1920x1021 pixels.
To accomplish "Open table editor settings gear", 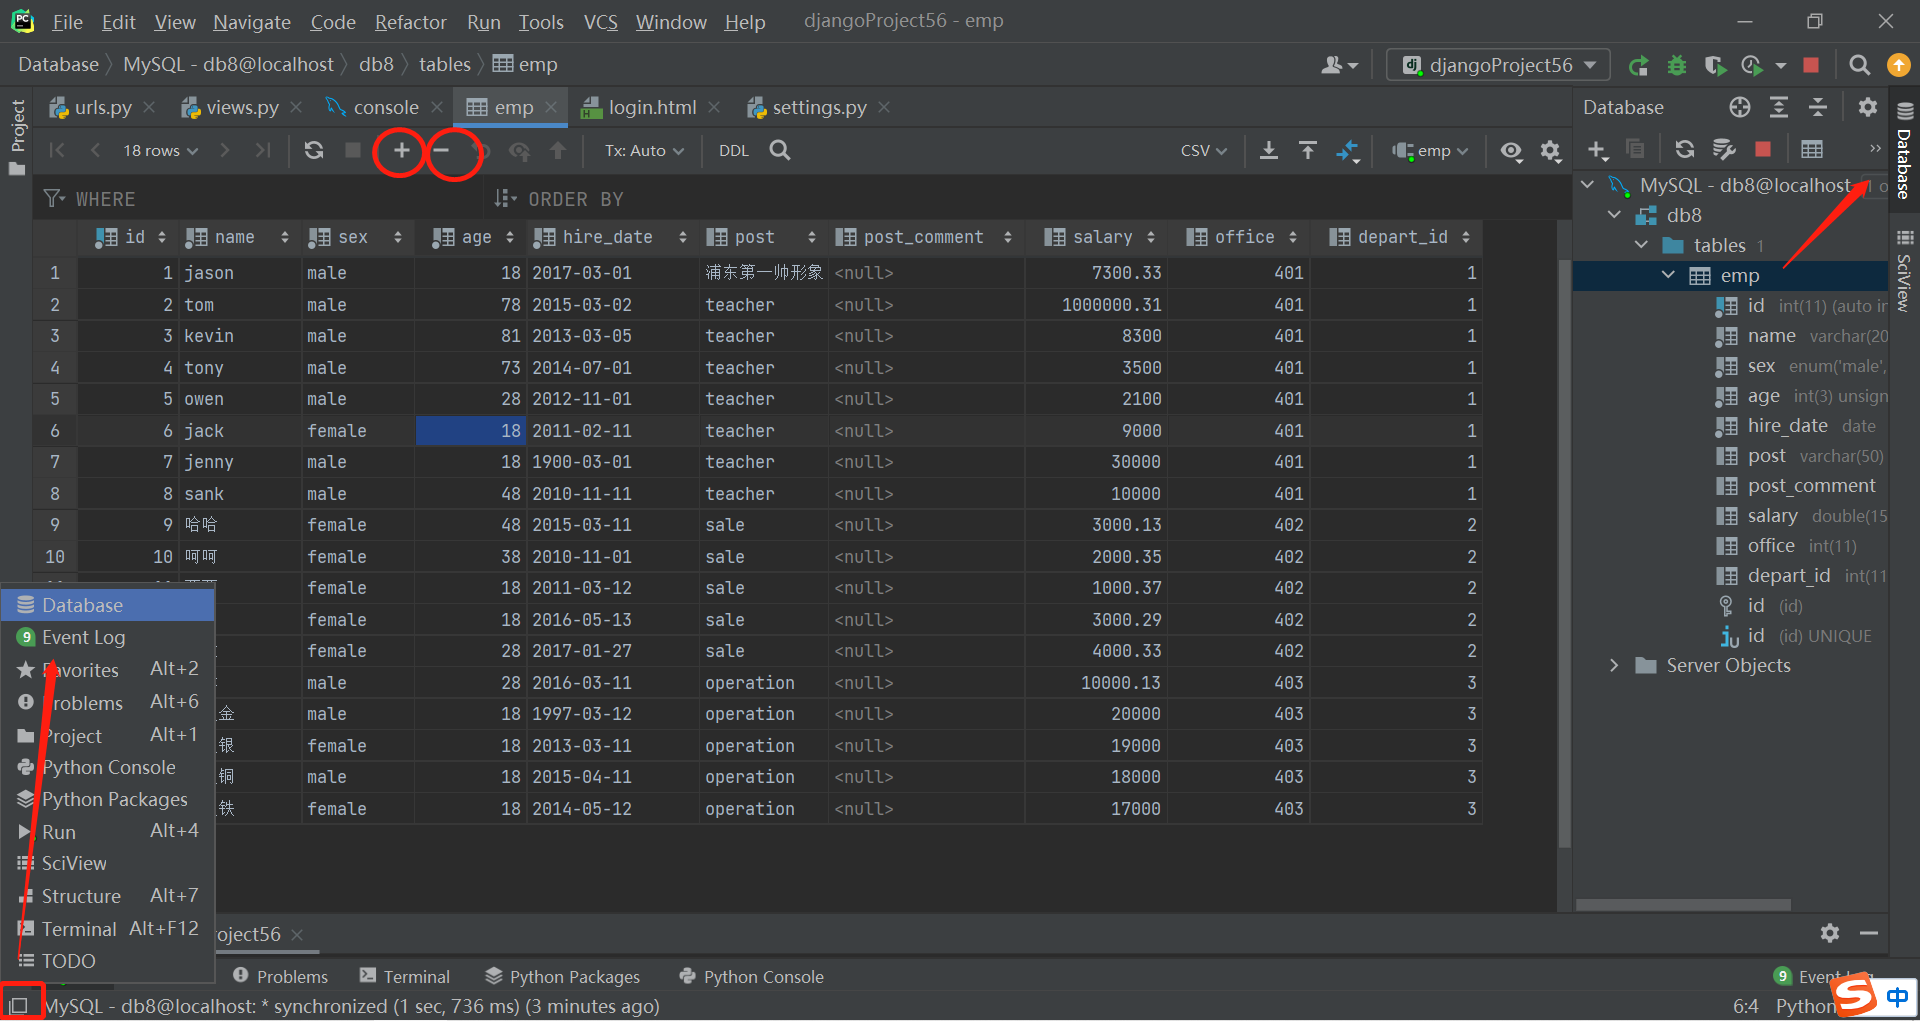I will (1550, 151).
